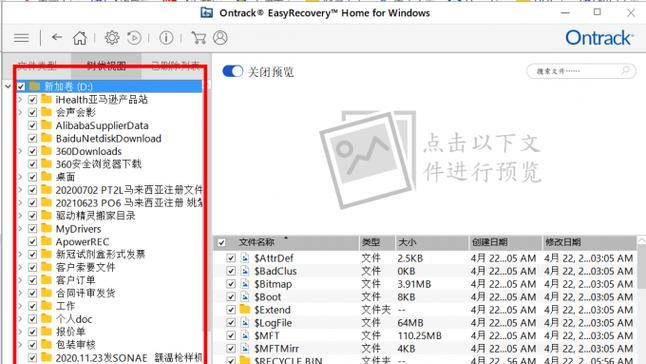Collapse the 新加卷 (D:) tree node
The height and width of the screenshot is (364, 646).
click(x=8, y=86)
